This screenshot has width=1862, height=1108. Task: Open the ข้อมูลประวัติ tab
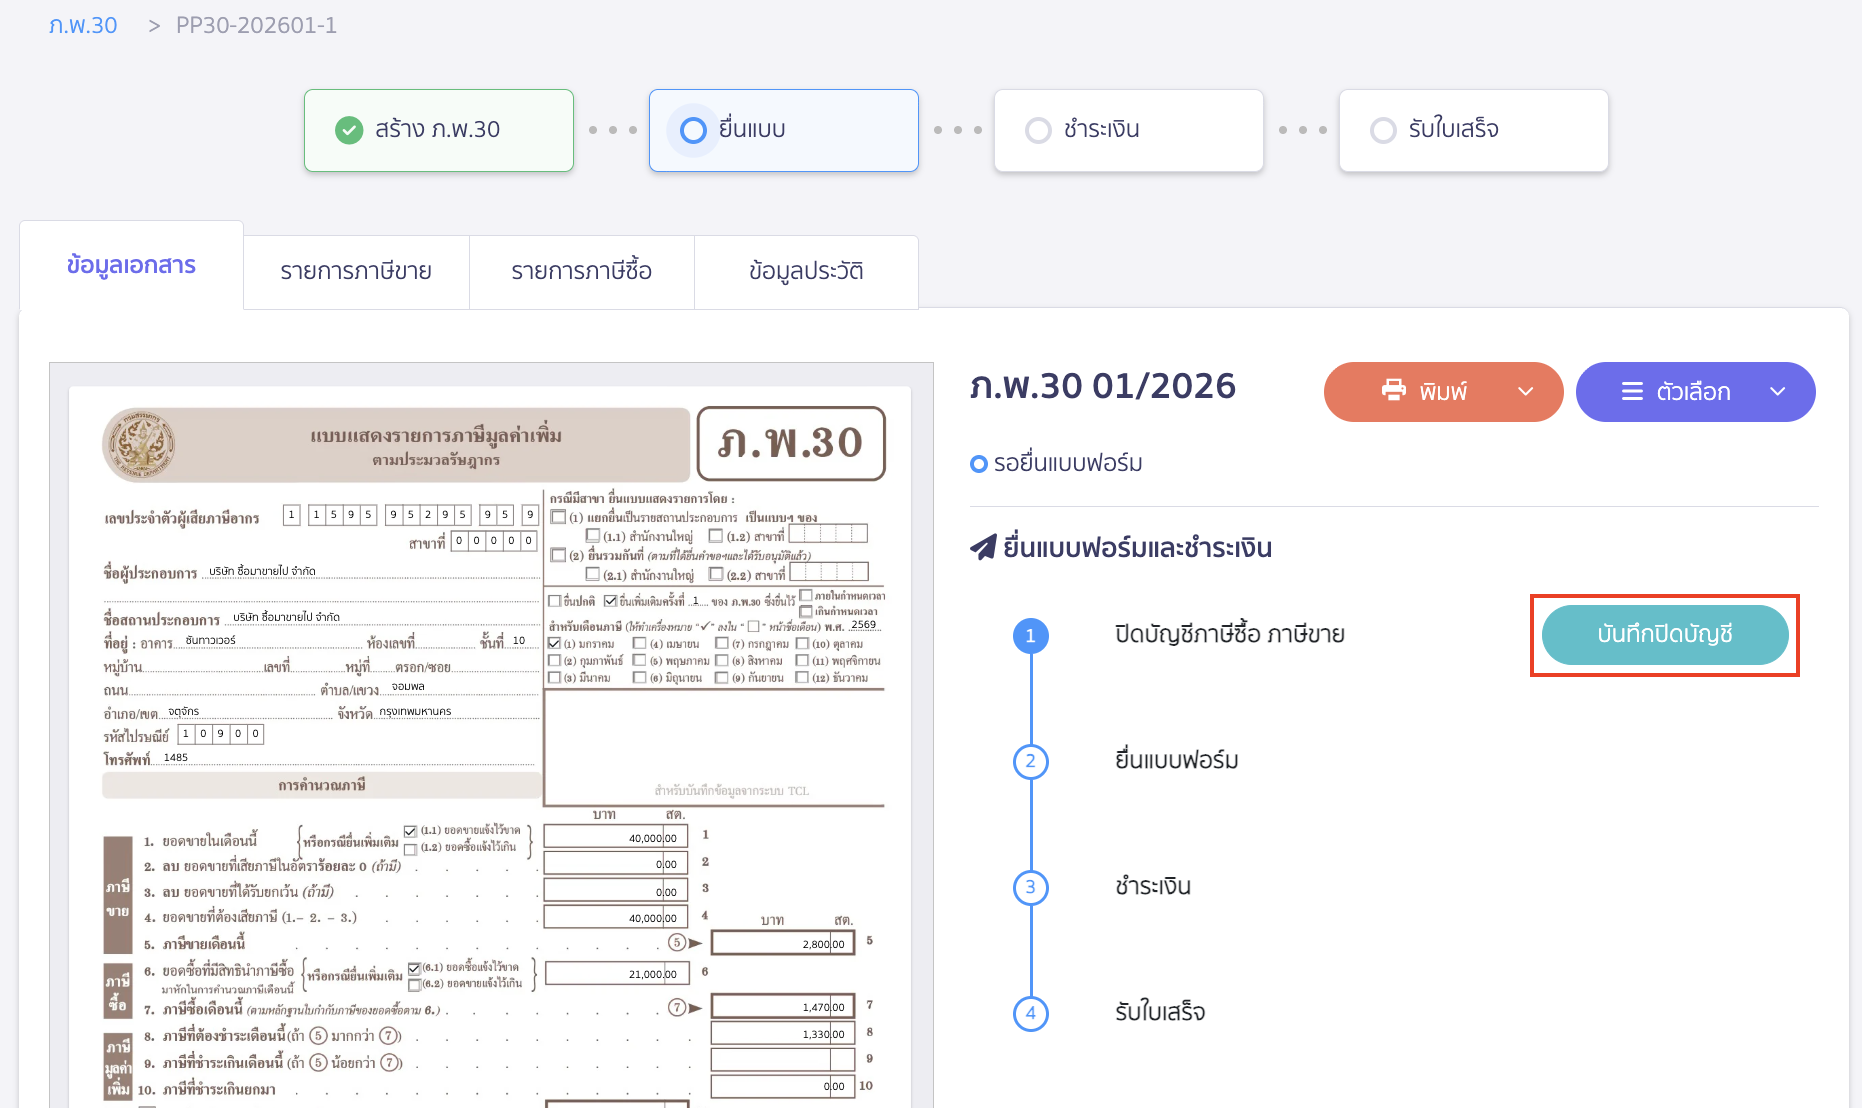point(806,270)
